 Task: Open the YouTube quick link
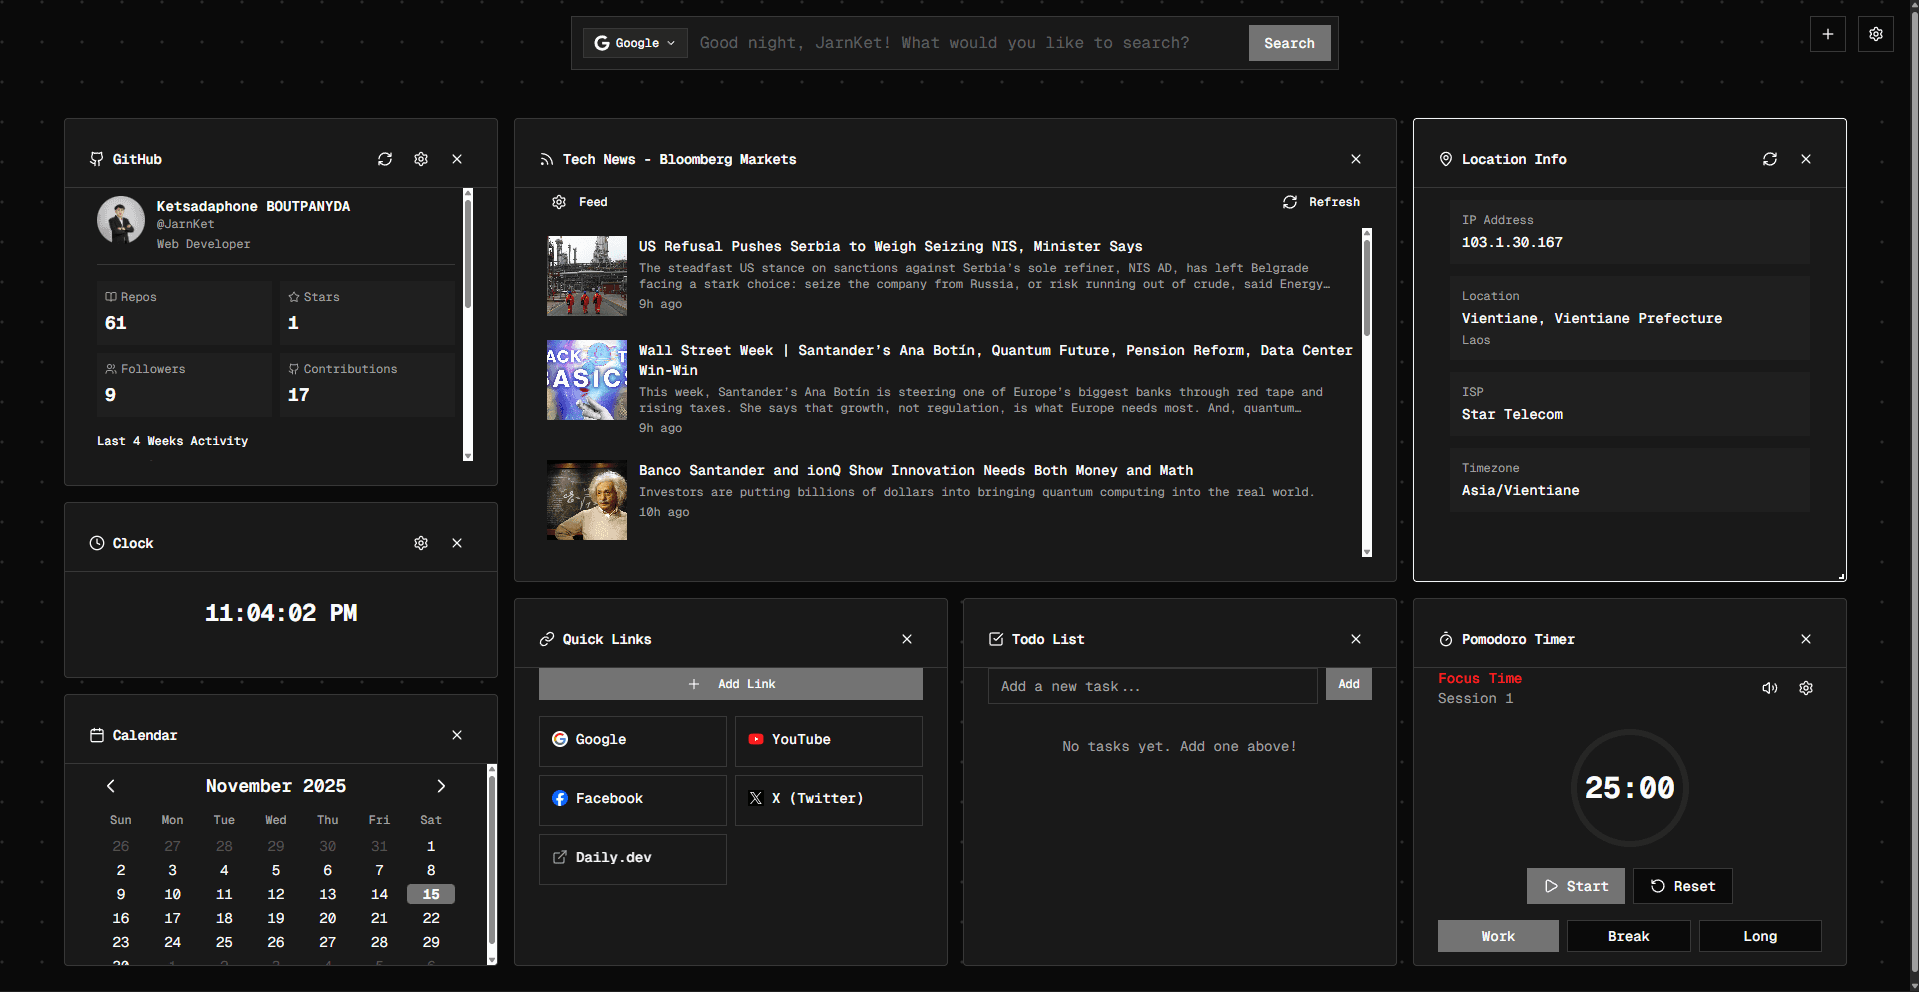[828, 740]
